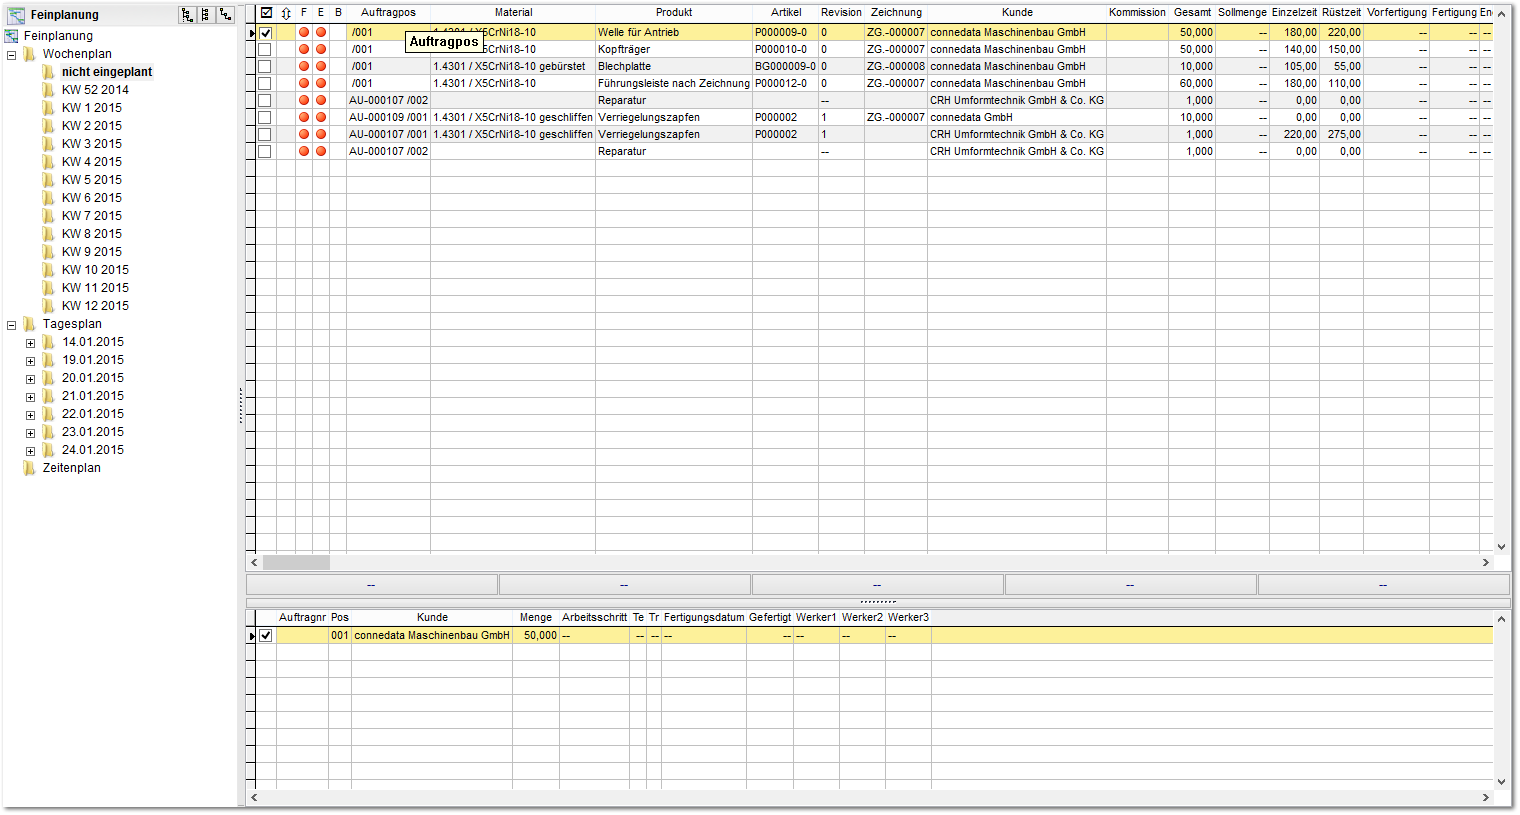Click the '1.4301 / X5CrNi18-10 gebürstet' material cell
This screenshot has width=1520, height=815.
click(x=513, y=66)
